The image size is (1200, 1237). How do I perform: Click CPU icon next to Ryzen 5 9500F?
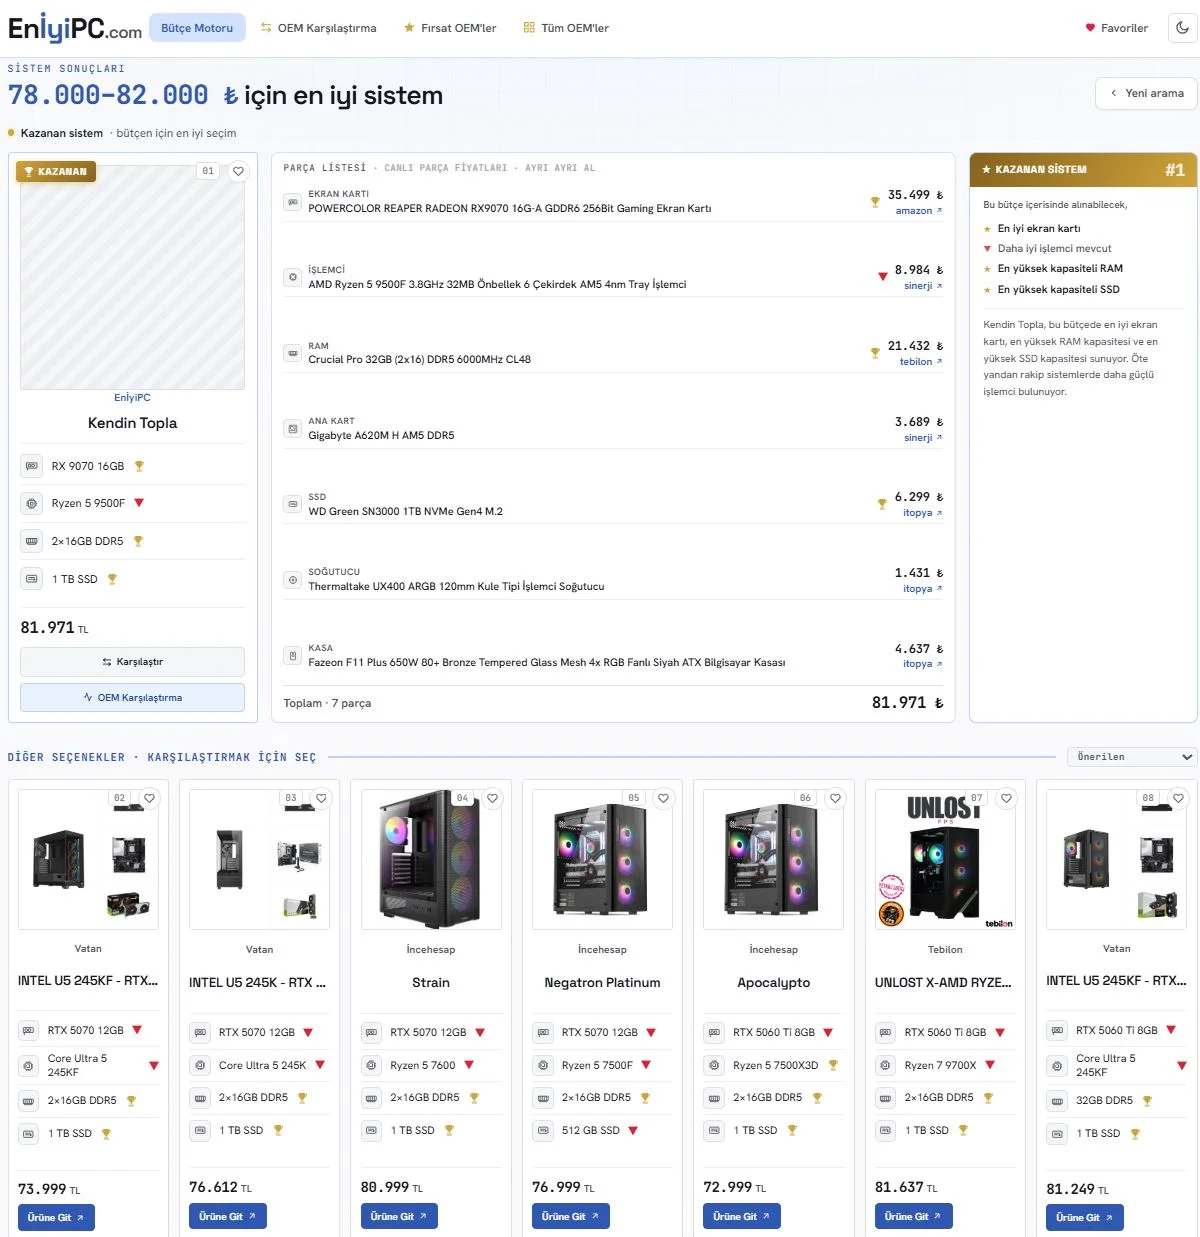pos(31,504)
